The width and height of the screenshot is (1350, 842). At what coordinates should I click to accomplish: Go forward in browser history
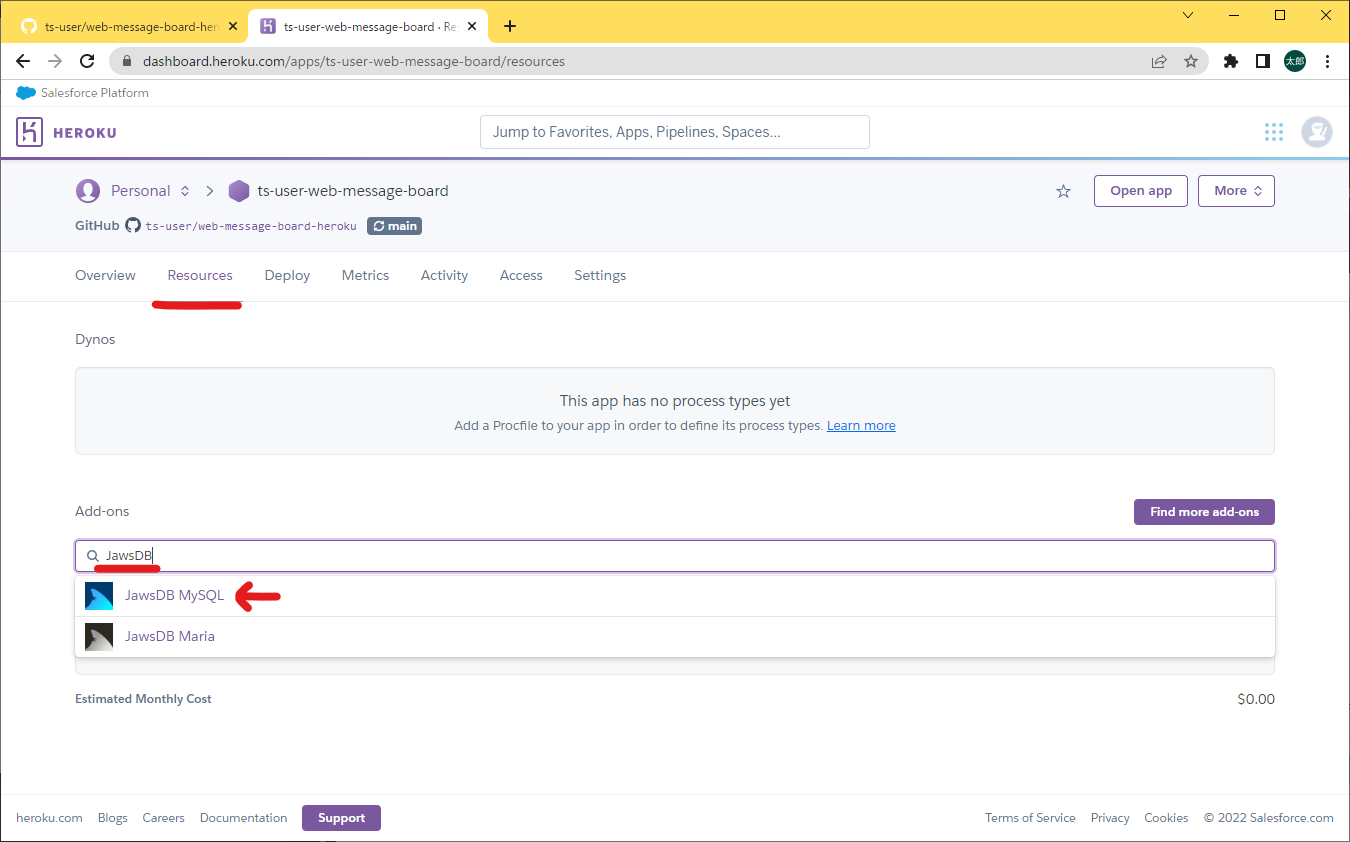point(55,61)
